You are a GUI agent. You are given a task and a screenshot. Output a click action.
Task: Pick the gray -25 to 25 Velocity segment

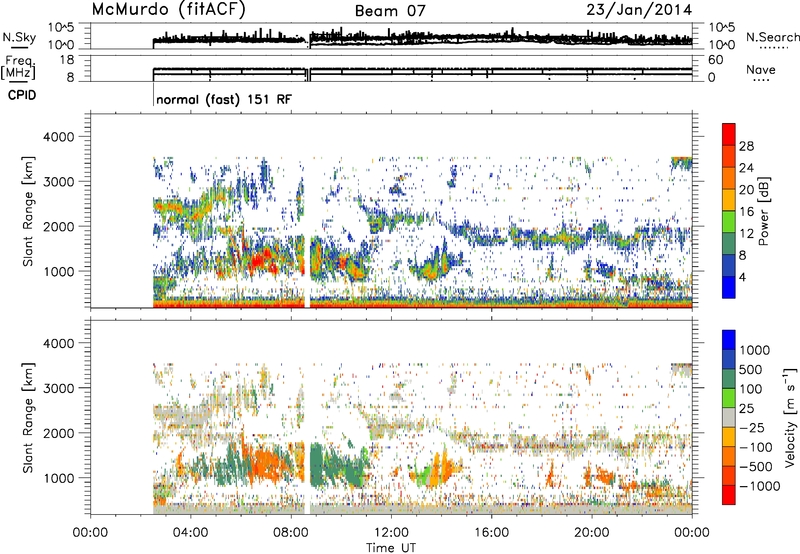click(729, 417)
